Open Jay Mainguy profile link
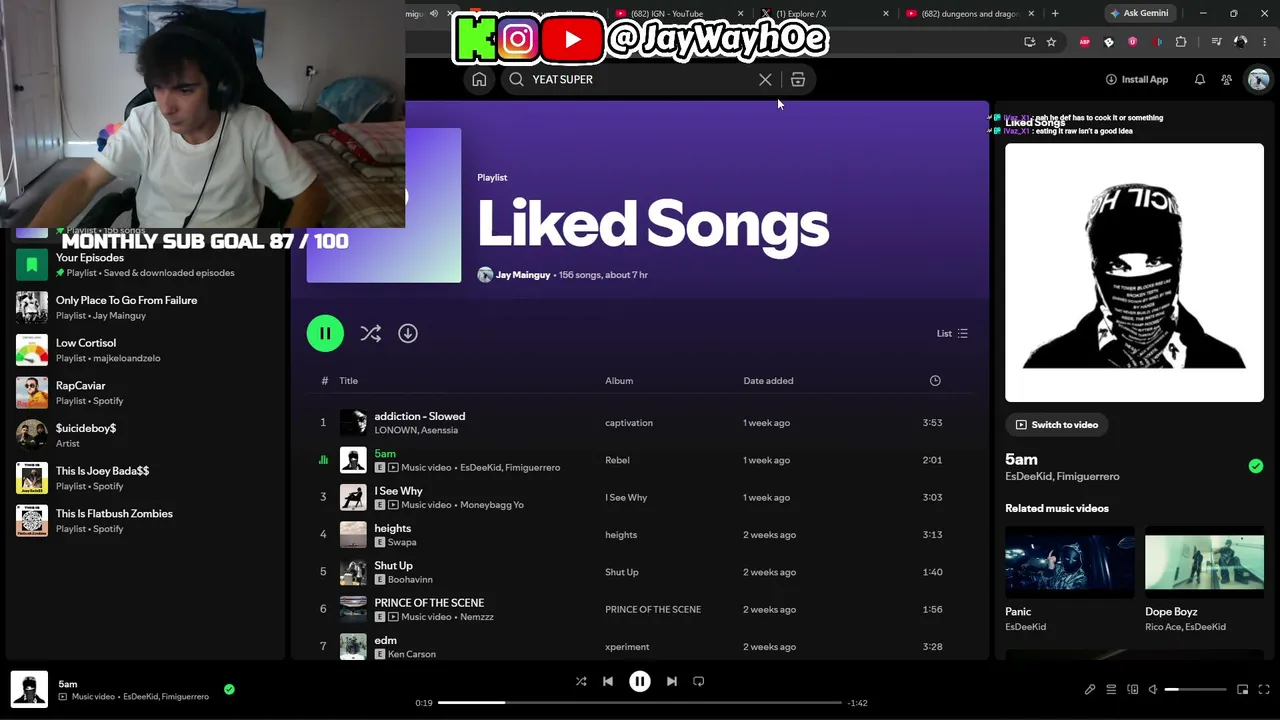The image size is (1280, 720). click(x=524, y=275)
